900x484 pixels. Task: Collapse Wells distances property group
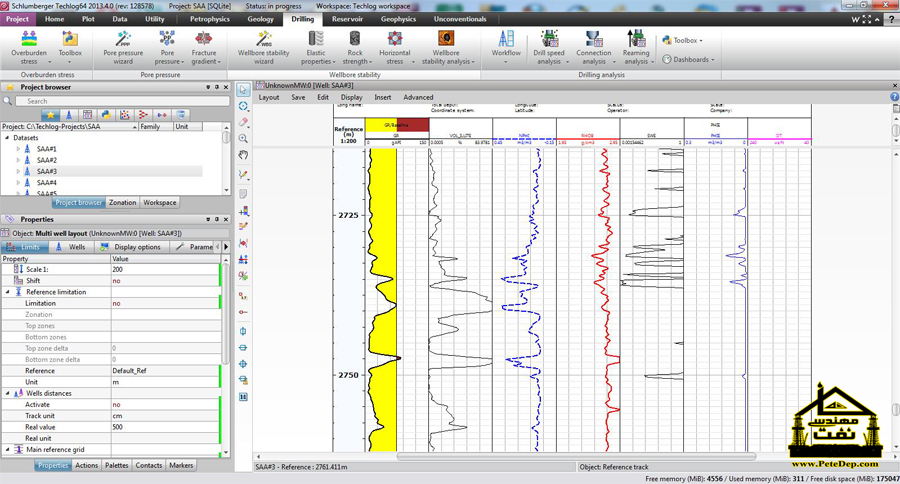coord(8,393)
